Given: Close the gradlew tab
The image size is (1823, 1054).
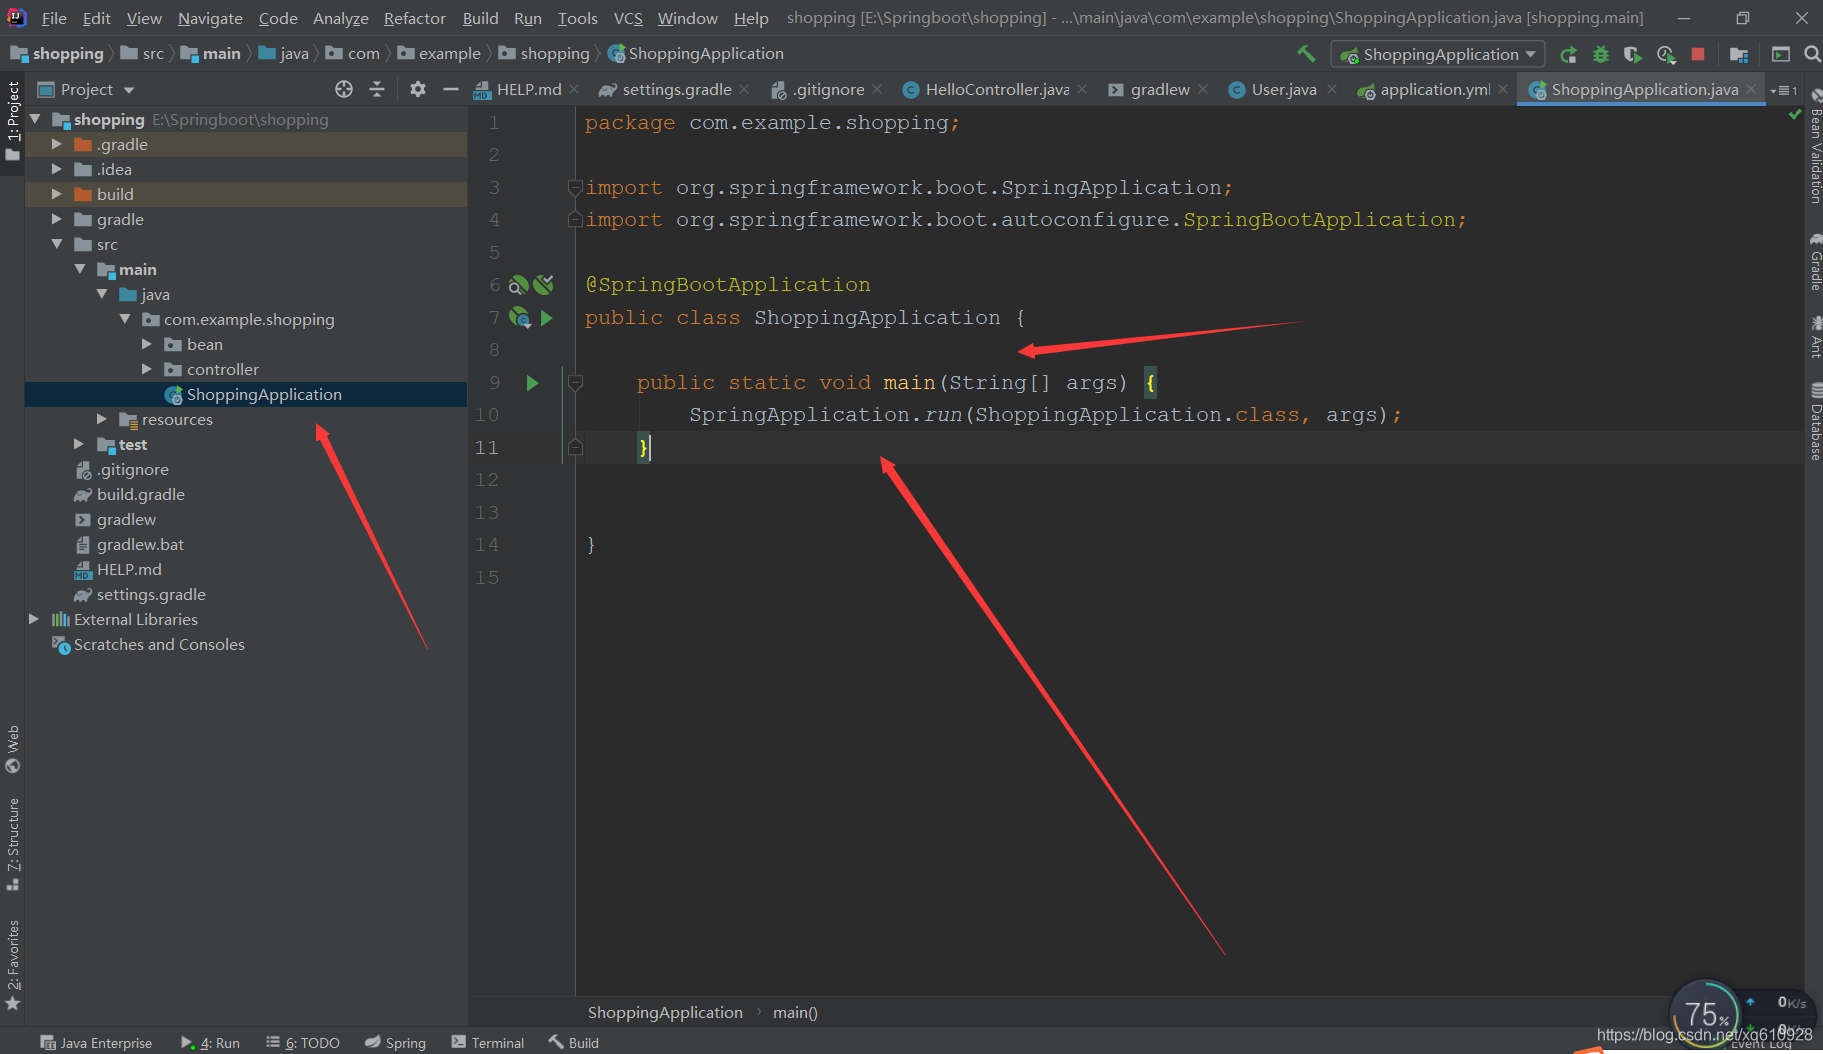Looking at the screenshot, I should point(1203,89).
